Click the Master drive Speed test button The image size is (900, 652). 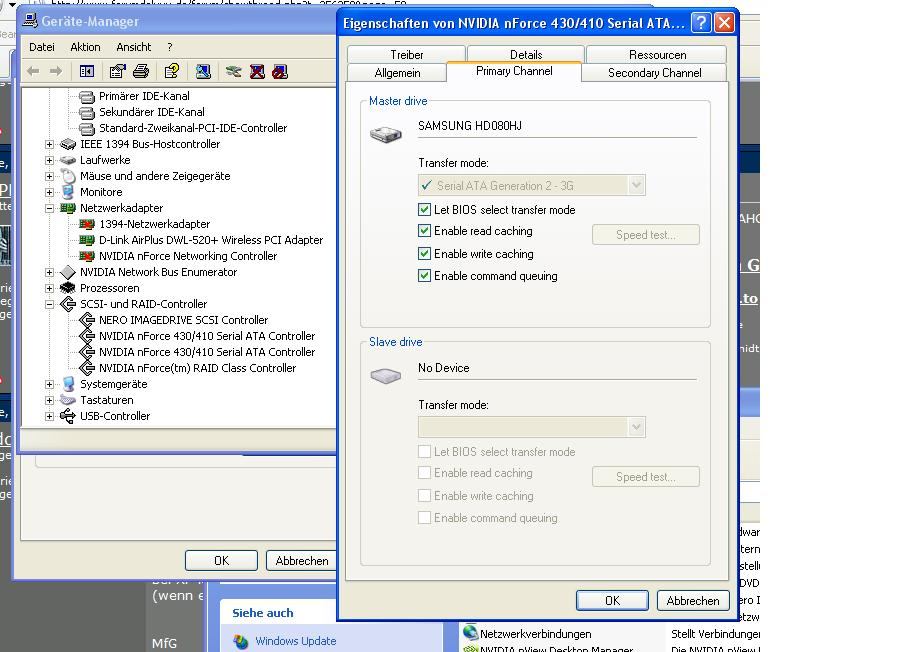[646, 235]
